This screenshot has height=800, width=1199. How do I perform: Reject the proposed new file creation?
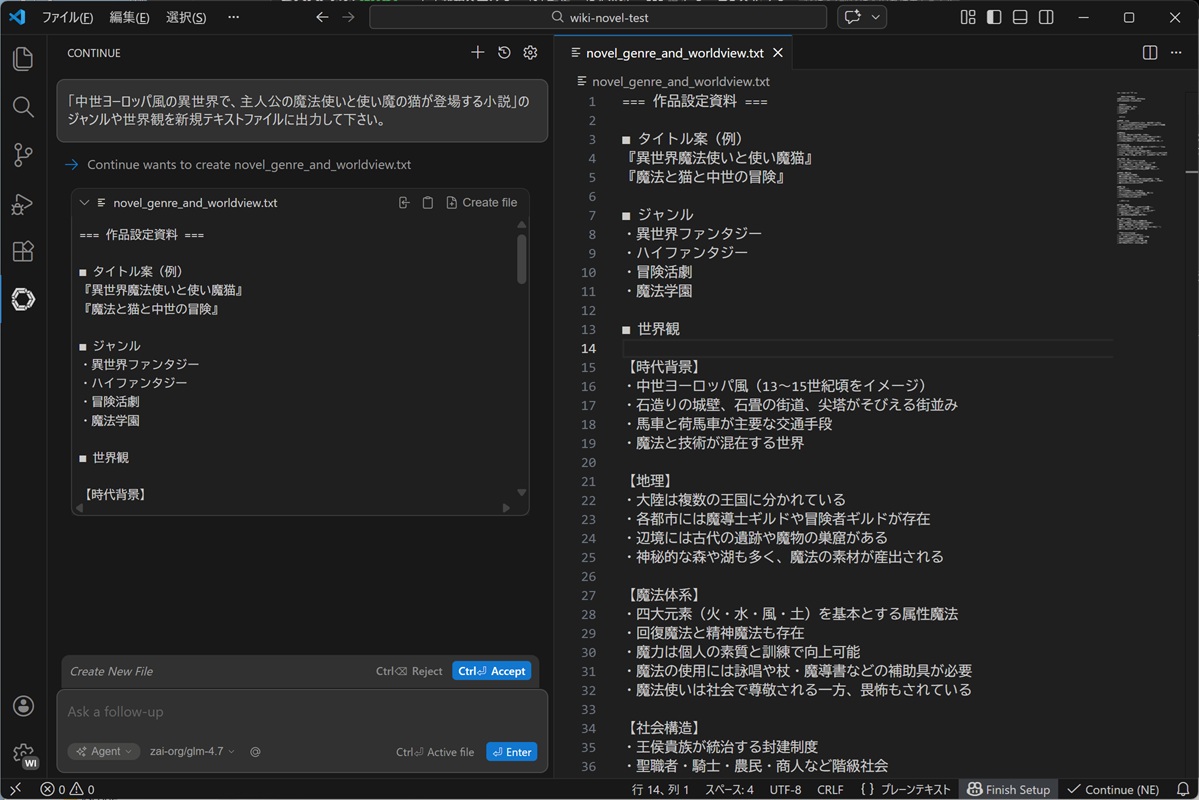[x=409, y=671]
